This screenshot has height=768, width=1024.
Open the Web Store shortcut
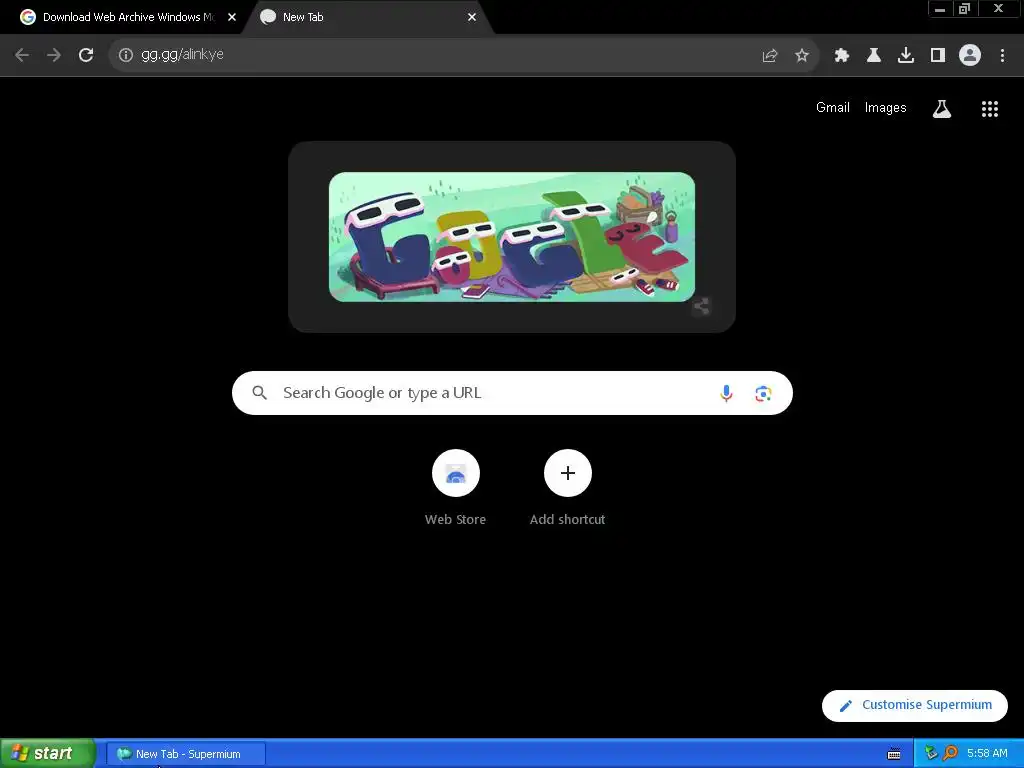[456, 488]
